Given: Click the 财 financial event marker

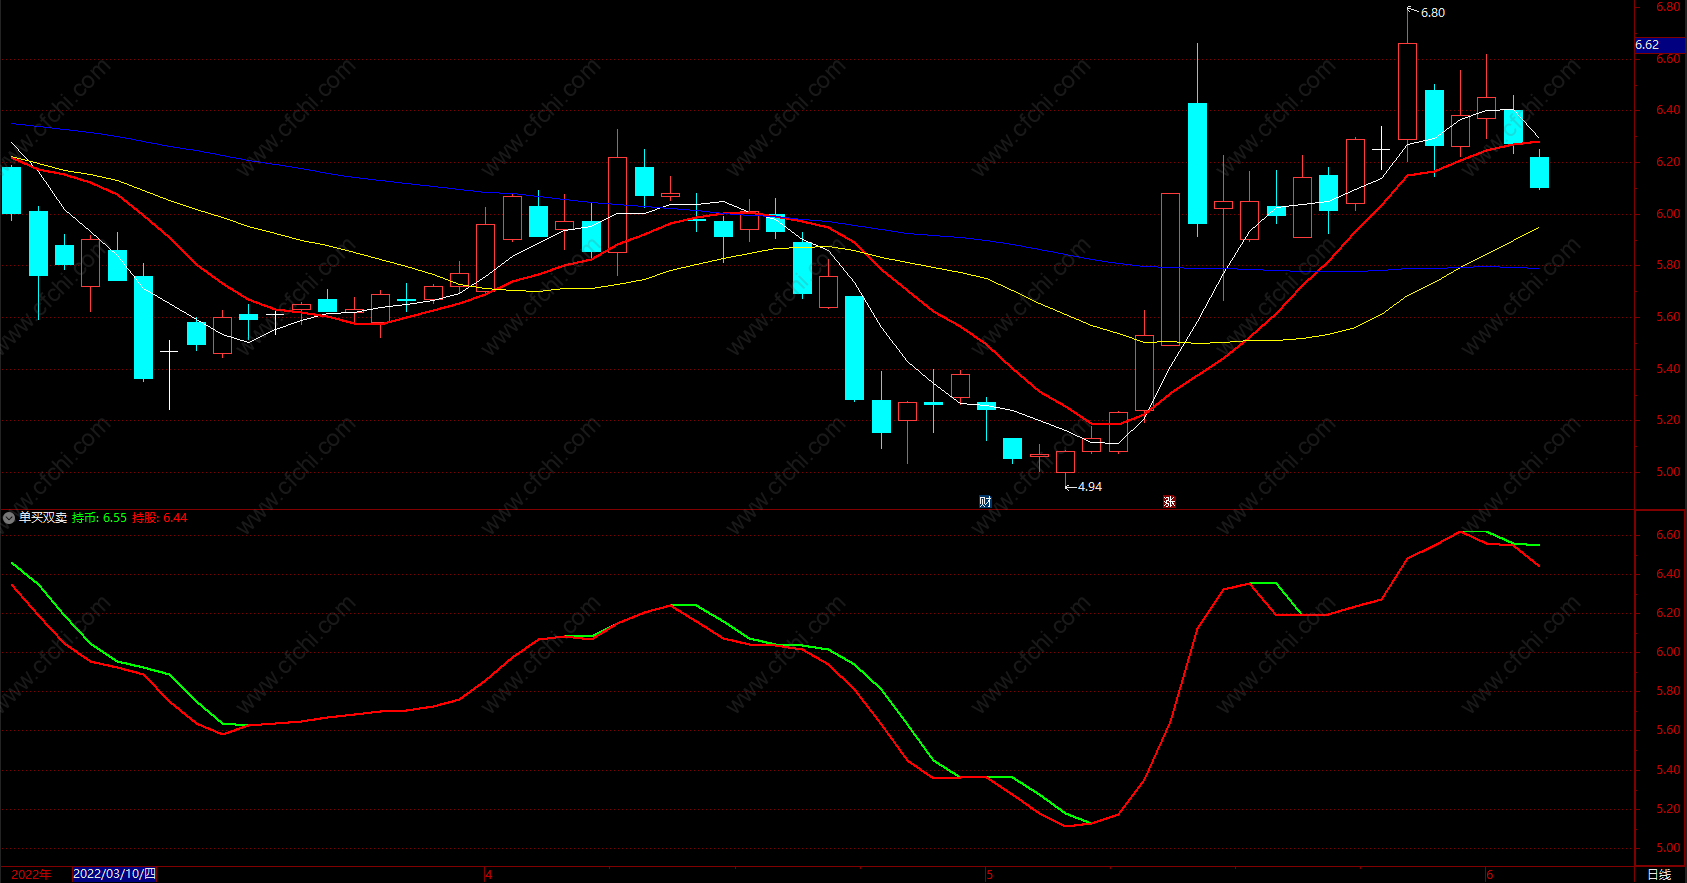Looking at the screenshot, I should 985,502.
